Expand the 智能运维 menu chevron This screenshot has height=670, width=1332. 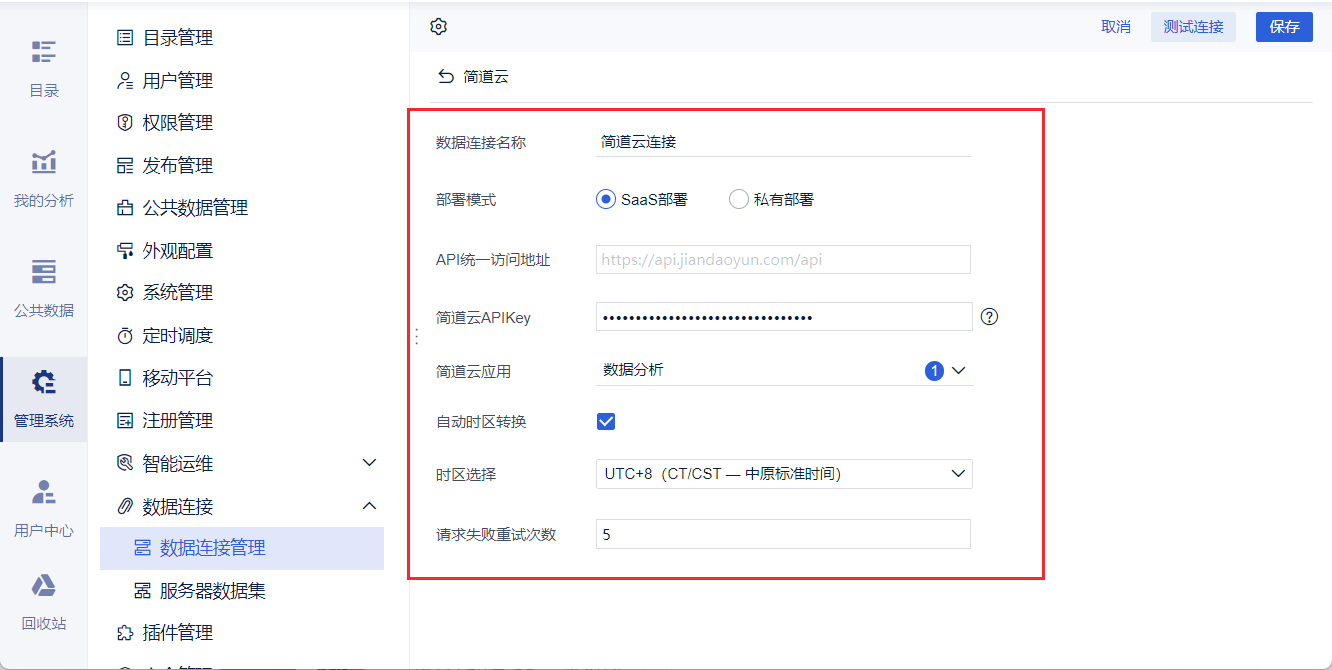(369, 463)
